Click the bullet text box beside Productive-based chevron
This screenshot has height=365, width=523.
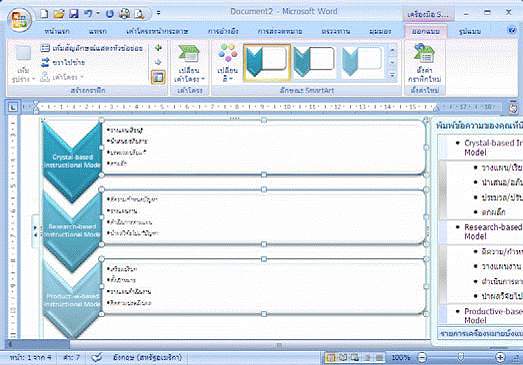click(x=264, y=286)
